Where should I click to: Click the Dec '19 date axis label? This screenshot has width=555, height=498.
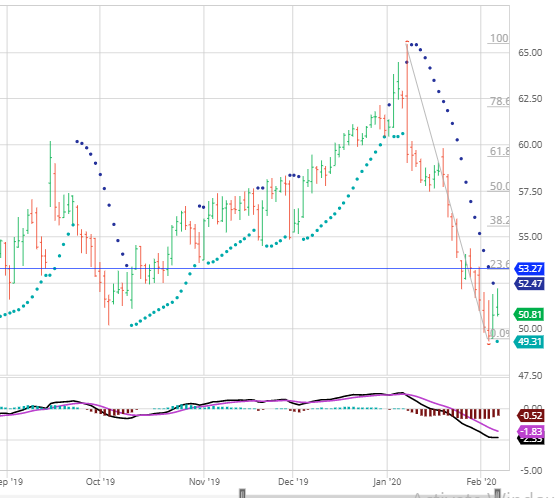pos(293,482)
